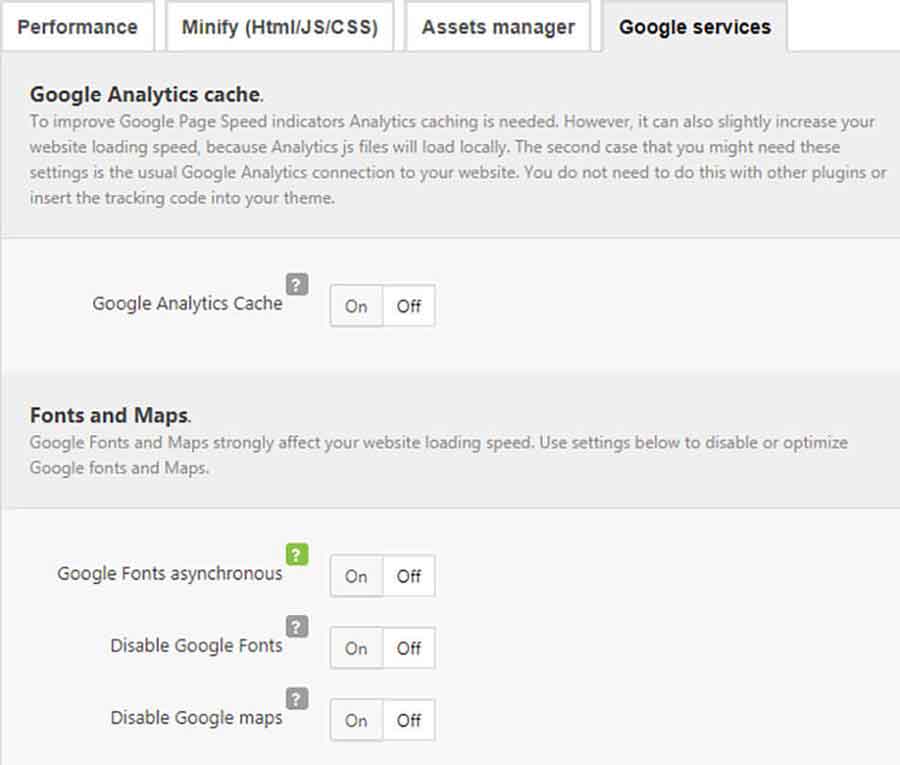900x765 pixels.
Task: Turn On Google Analytics Cache
Action: click(356, 306)
